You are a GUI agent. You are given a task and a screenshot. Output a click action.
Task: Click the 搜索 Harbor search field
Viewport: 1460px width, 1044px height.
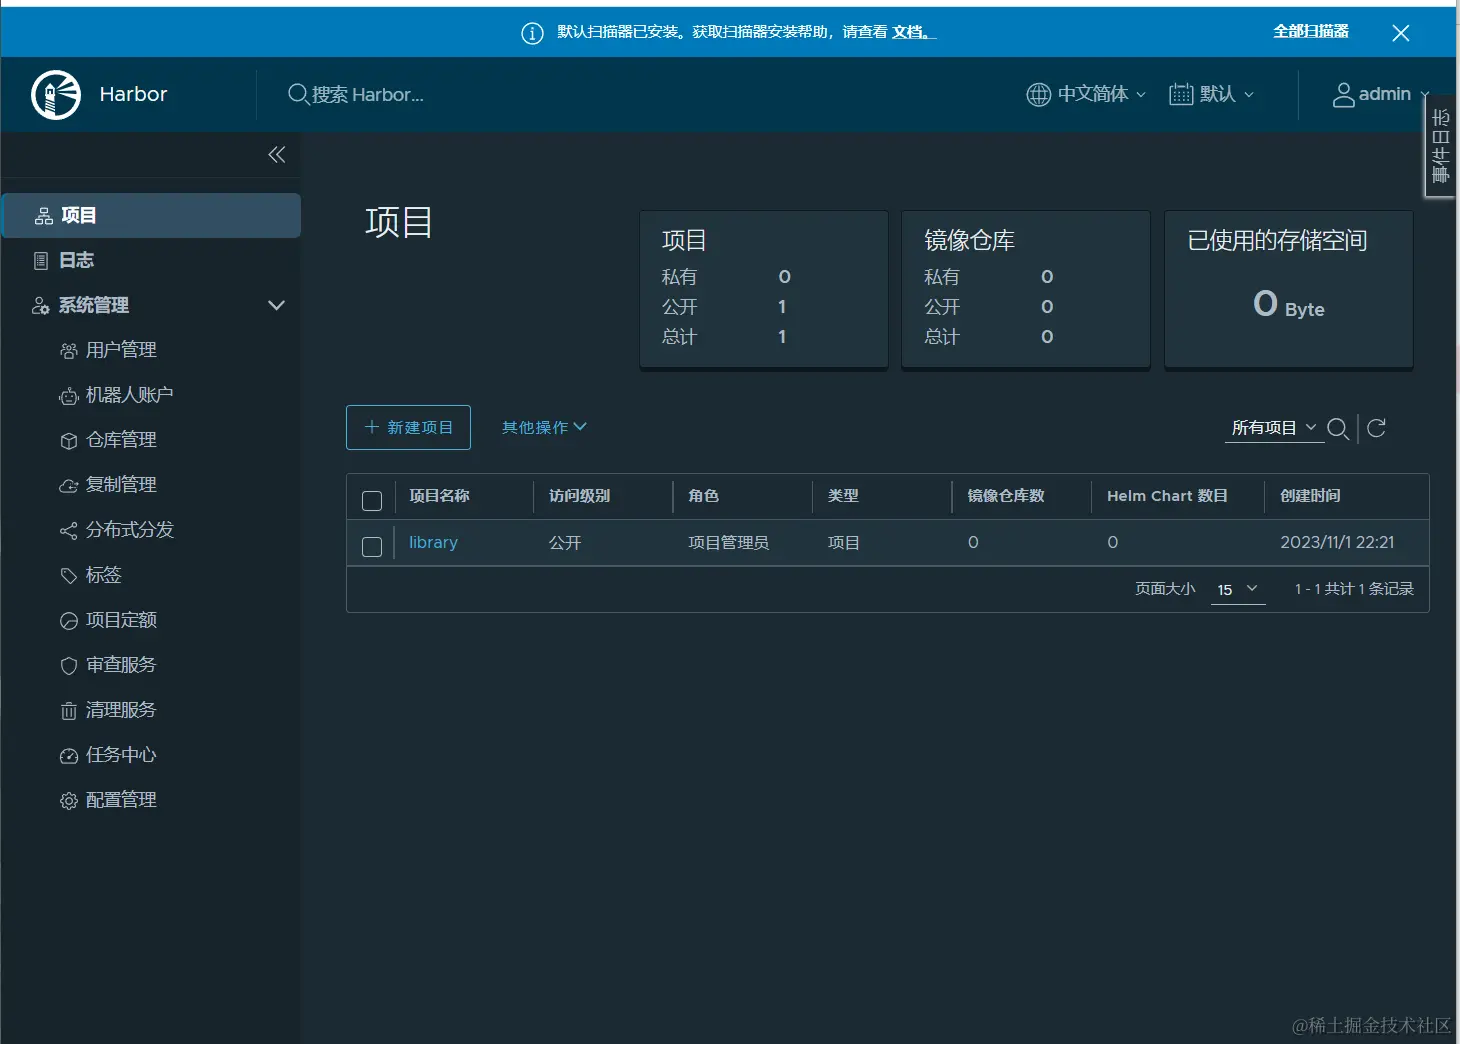368,95
